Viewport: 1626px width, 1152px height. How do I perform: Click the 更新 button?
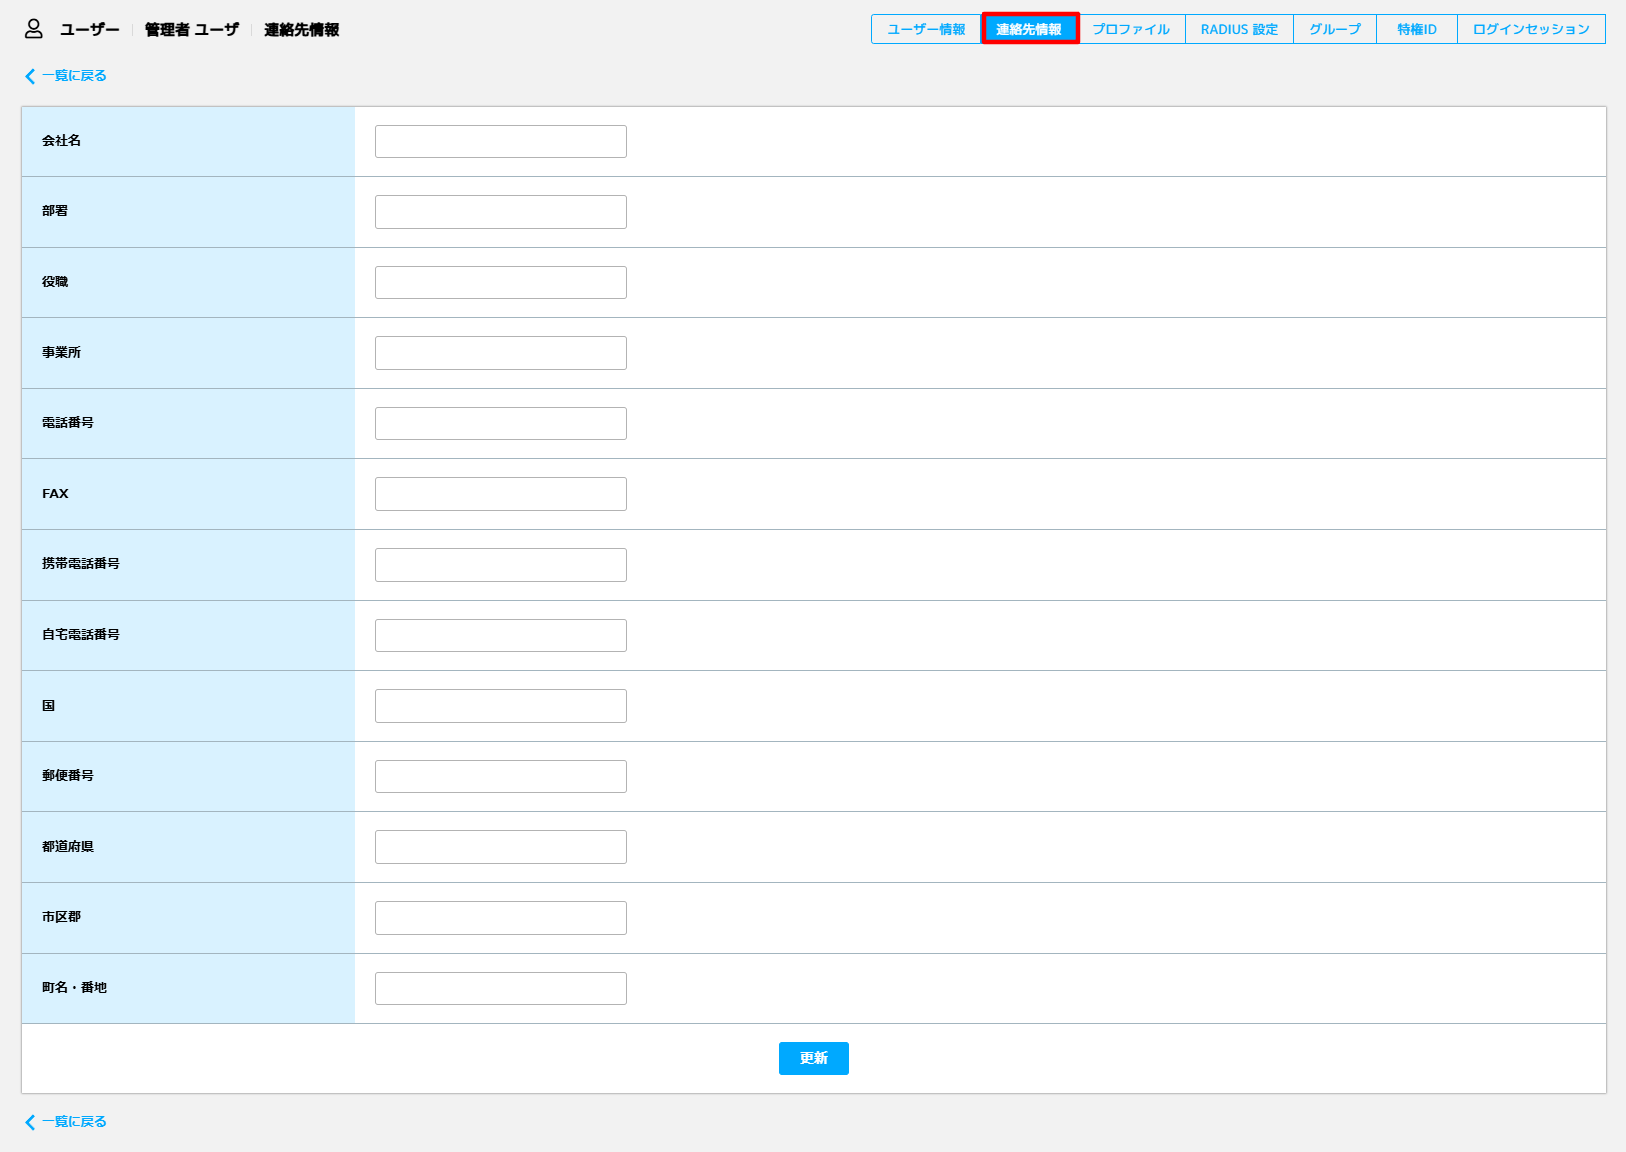point(814,1058)
